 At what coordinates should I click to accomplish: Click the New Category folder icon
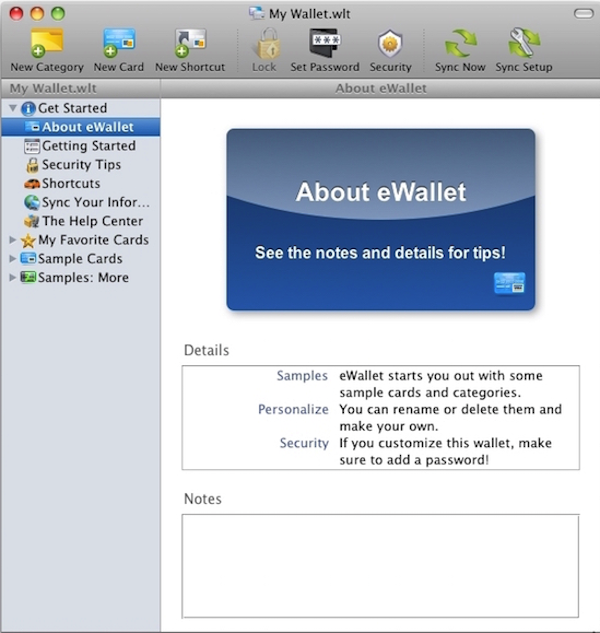pos(47,42)
